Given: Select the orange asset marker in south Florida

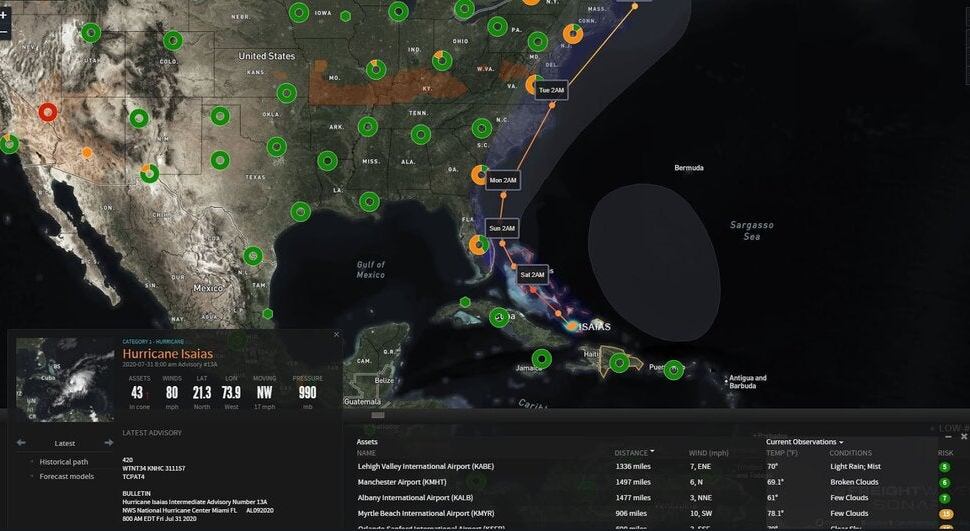Looking at the screenshot, I should click(x=478, y=244).
